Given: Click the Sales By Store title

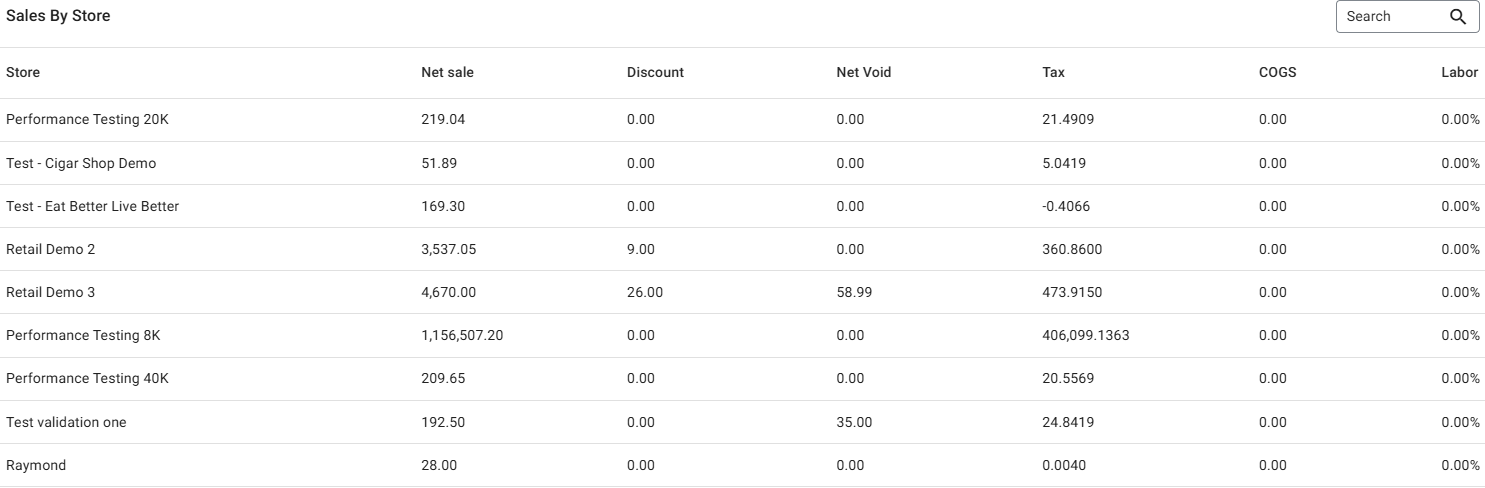Looking at the screenshot, I should click(x=58, y=16).
